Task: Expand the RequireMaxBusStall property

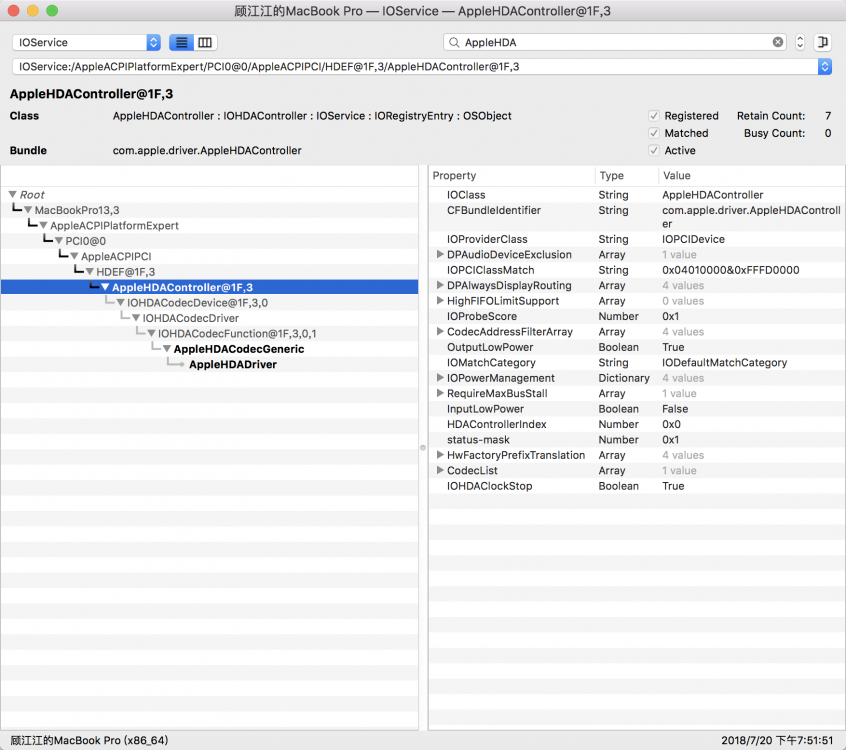Action: [x=440, y=393]
